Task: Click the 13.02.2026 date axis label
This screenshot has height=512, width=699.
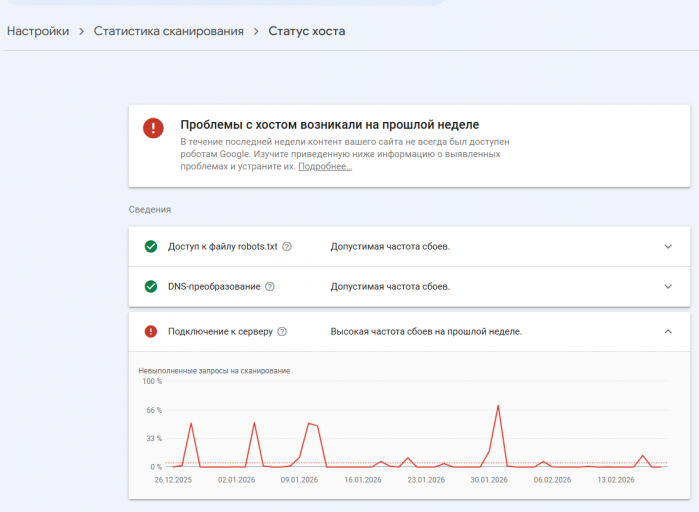Action: click(x=616, y=480)
